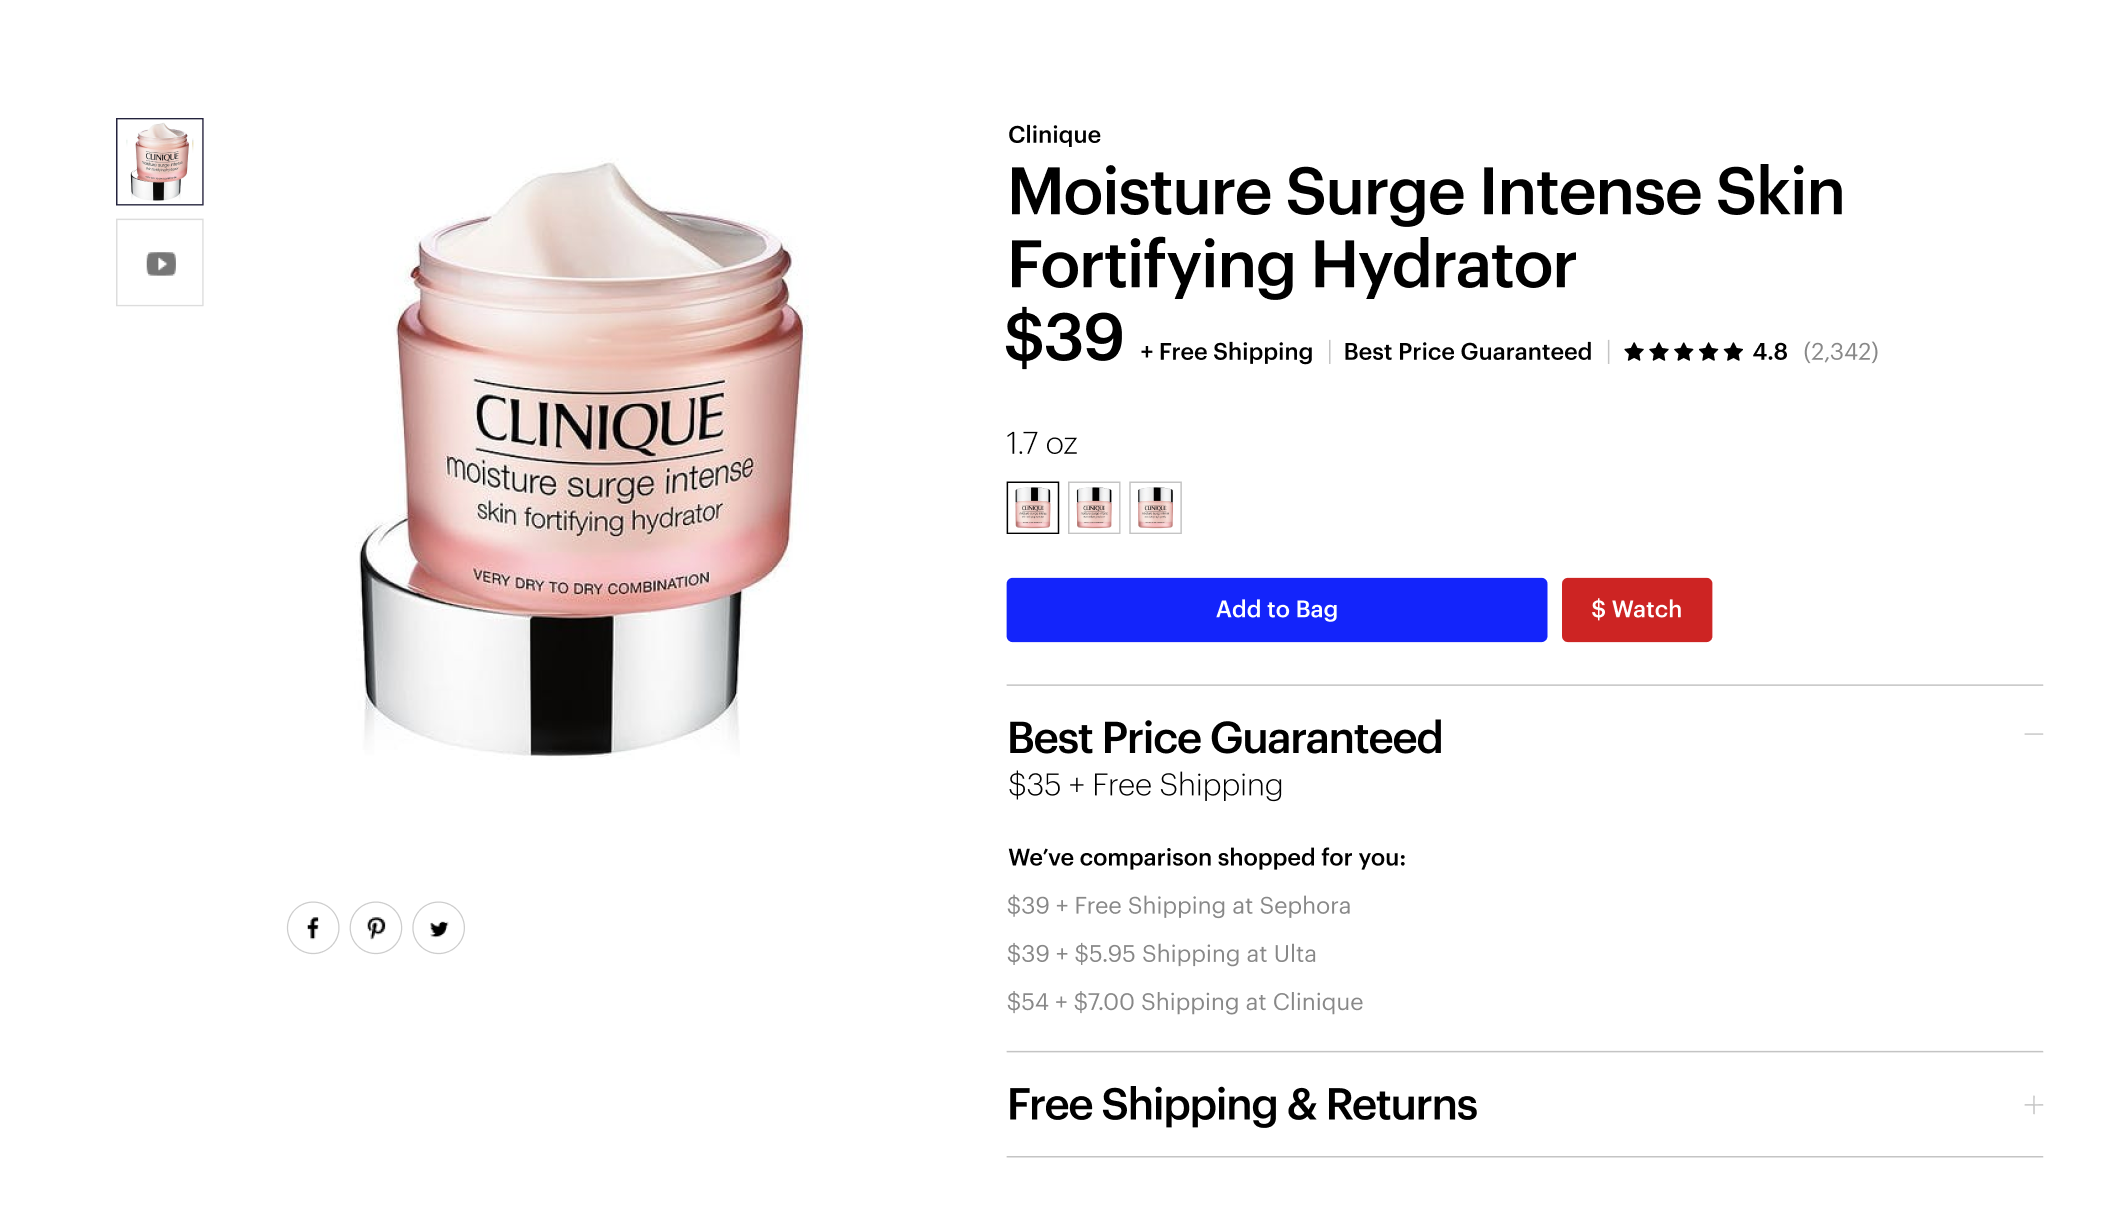This screenshot has height=1209, width=2116.
Task: Pin product via Pinterest icon
Action: click(376, 928)
